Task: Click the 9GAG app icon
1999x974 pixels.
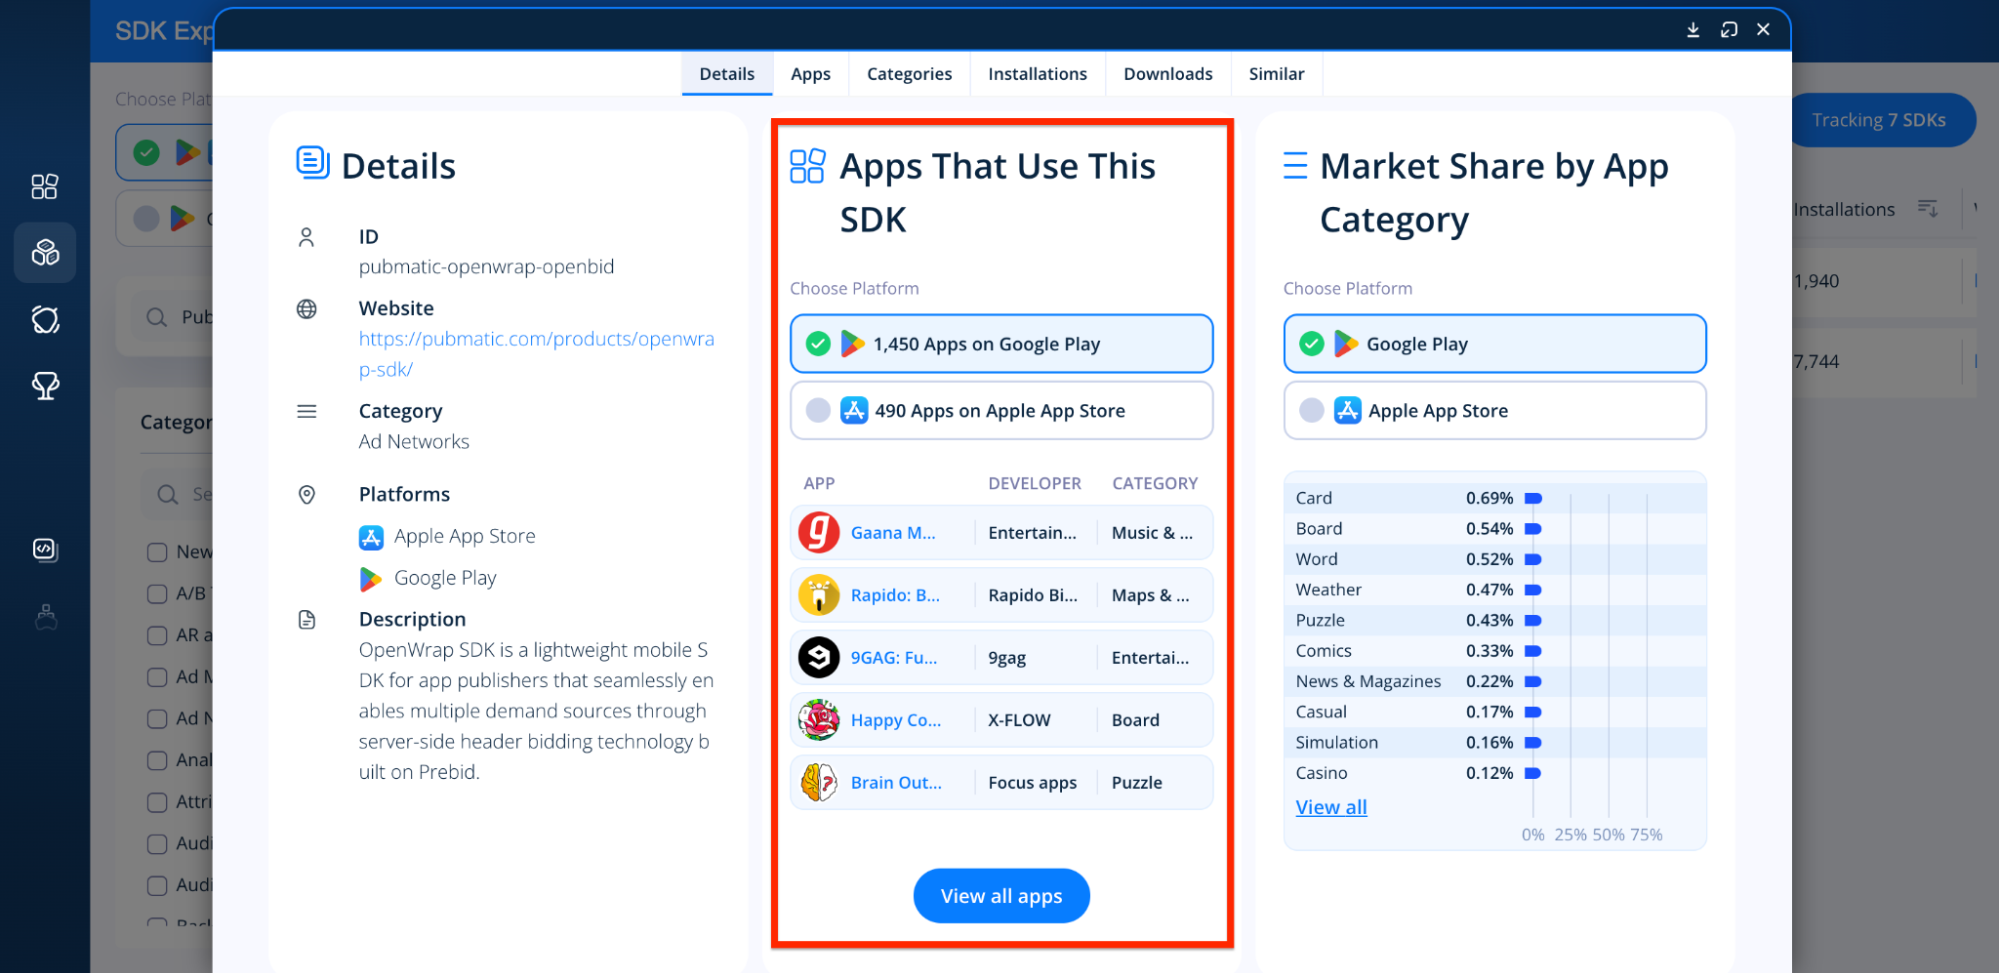Action: 818,658
